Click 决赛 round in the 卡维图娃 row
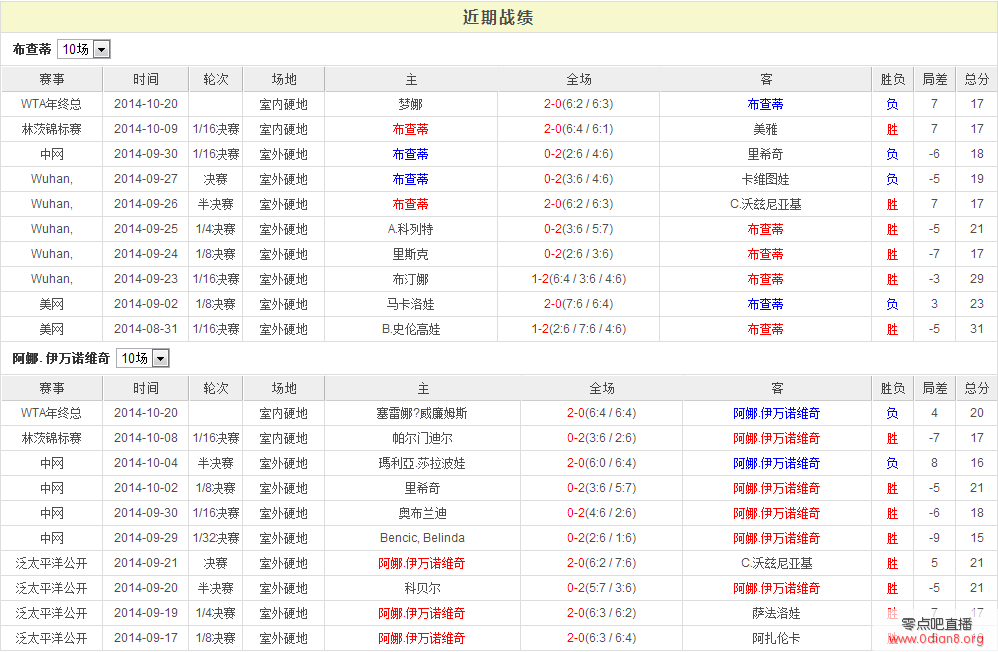This screenshot has width=998, height=652. click(x=216, y=180)
